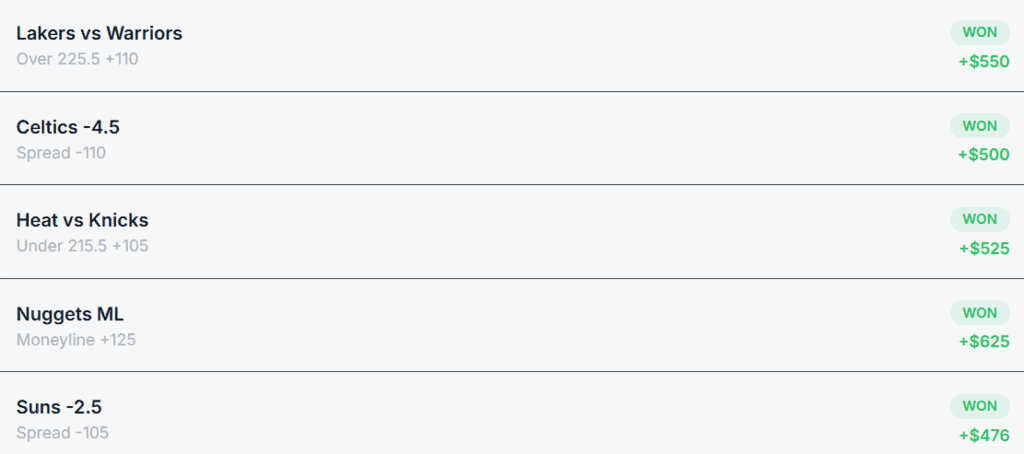Screen dimensions: 1024x454
Task: Open the Suns -2.5 bet
Action: (59, 407)
